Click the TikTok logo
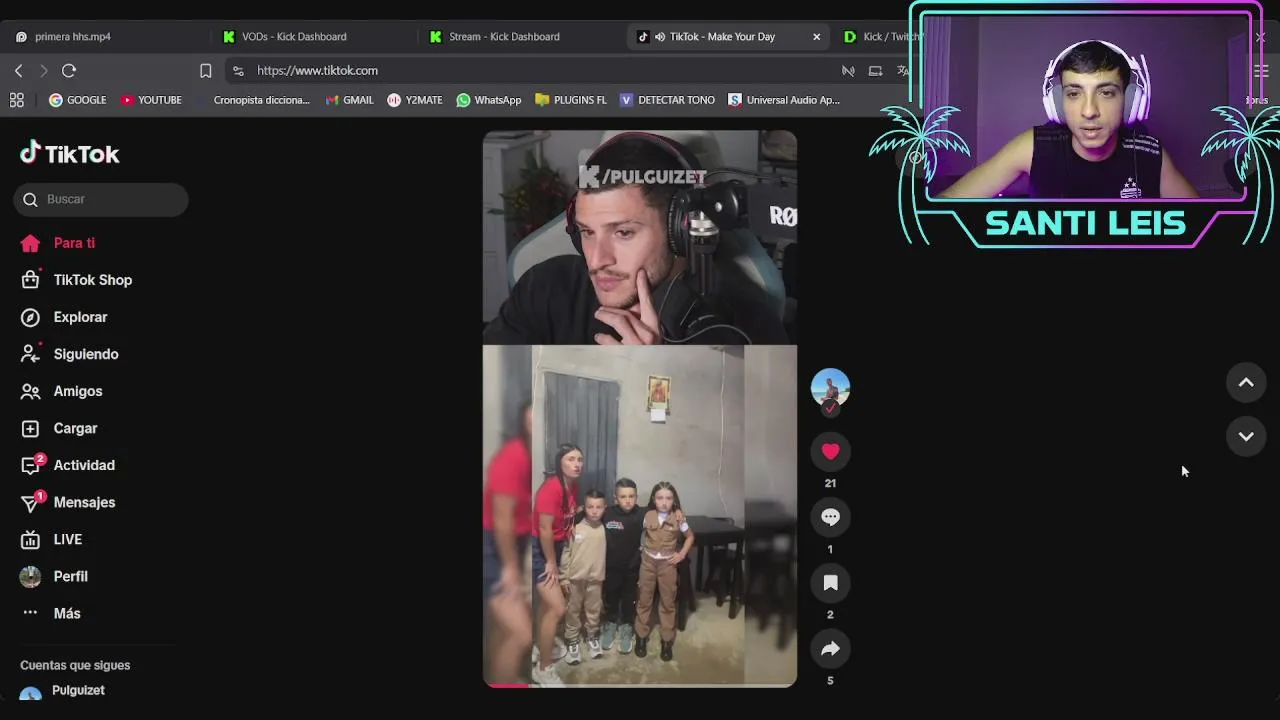 [x=69, y=153]
